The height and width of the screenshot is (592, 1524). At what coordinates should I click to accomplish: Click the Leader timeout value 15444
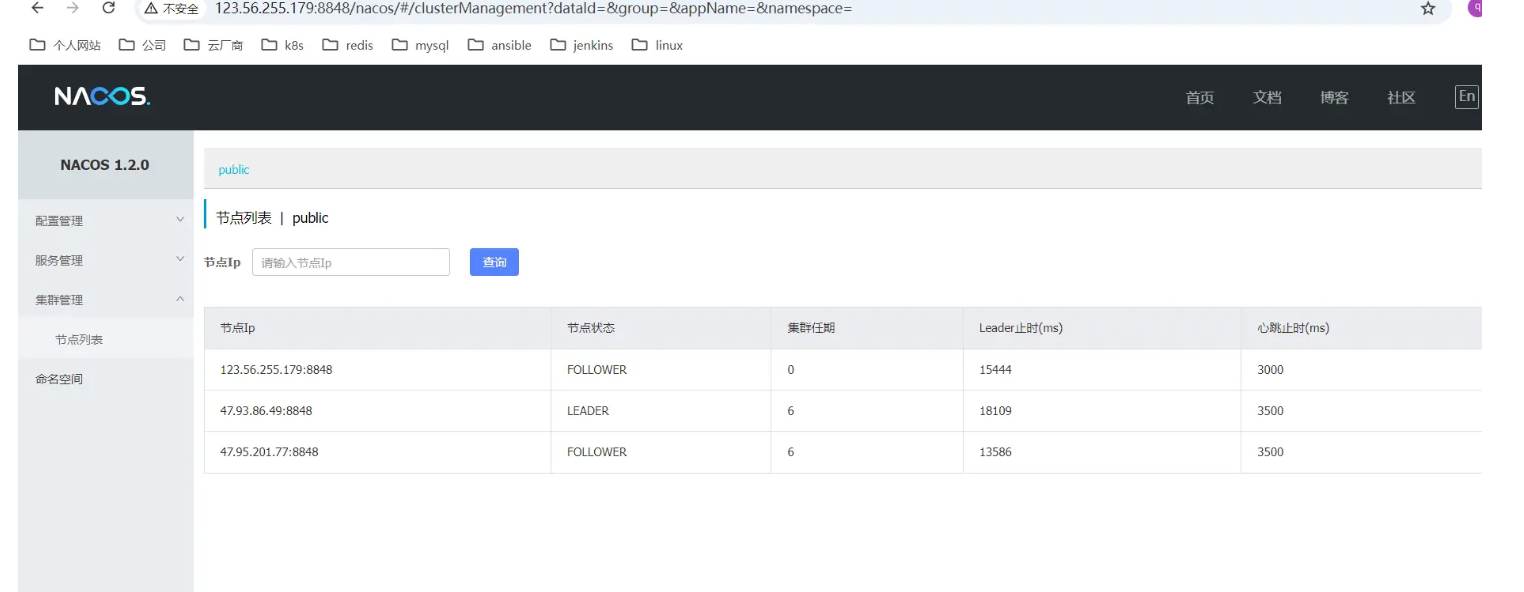(996, 370)
